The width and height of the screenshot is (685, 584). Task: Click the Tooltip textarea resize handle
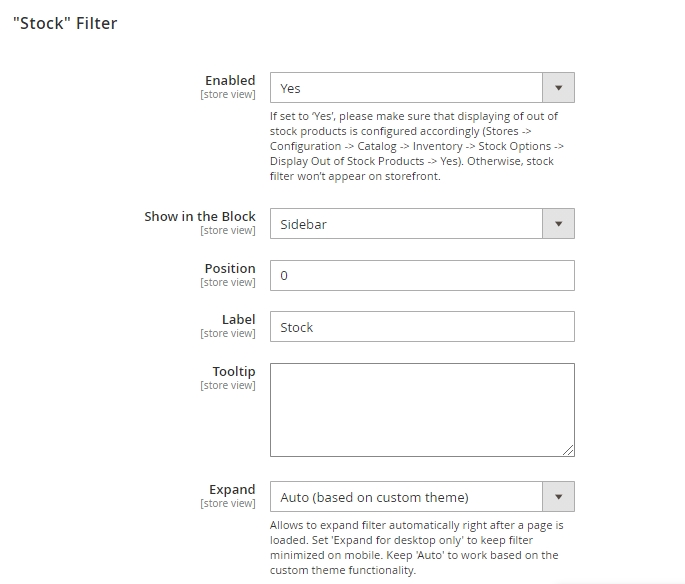pyautogui.click(x=569, y=451)
